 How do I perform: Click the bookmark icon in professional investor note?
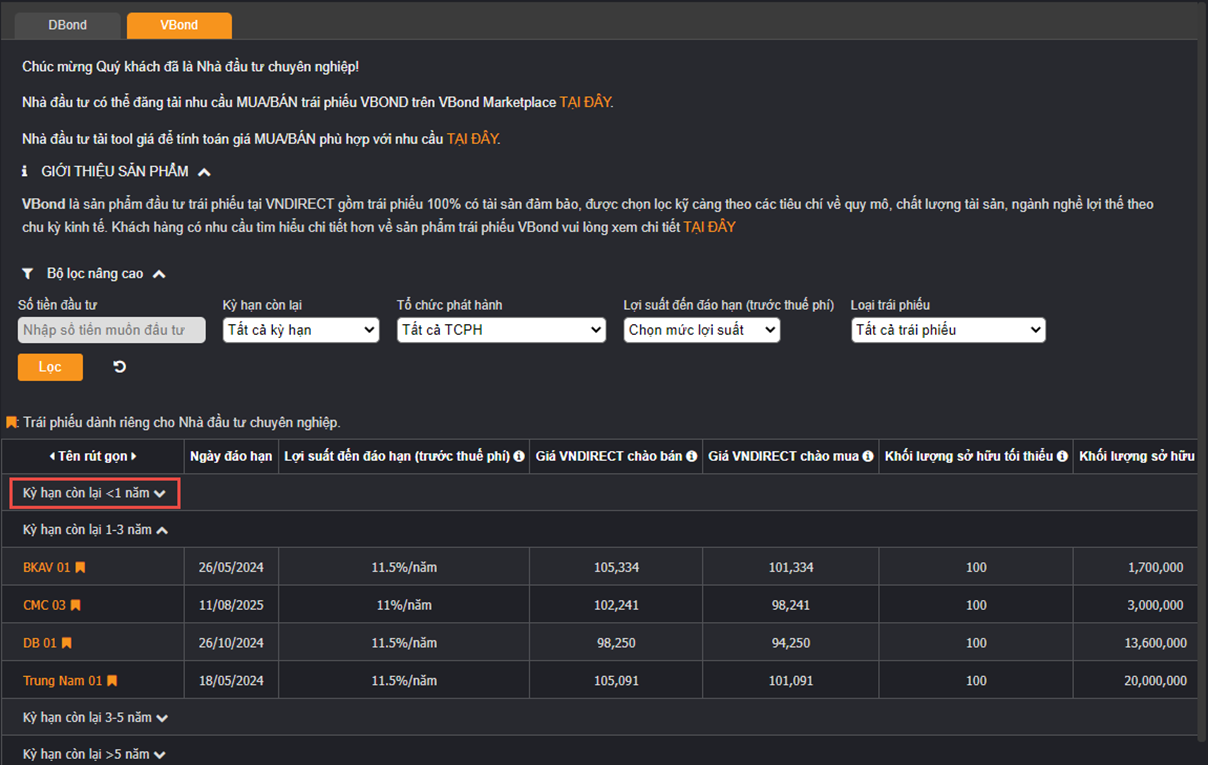[12, 423]
